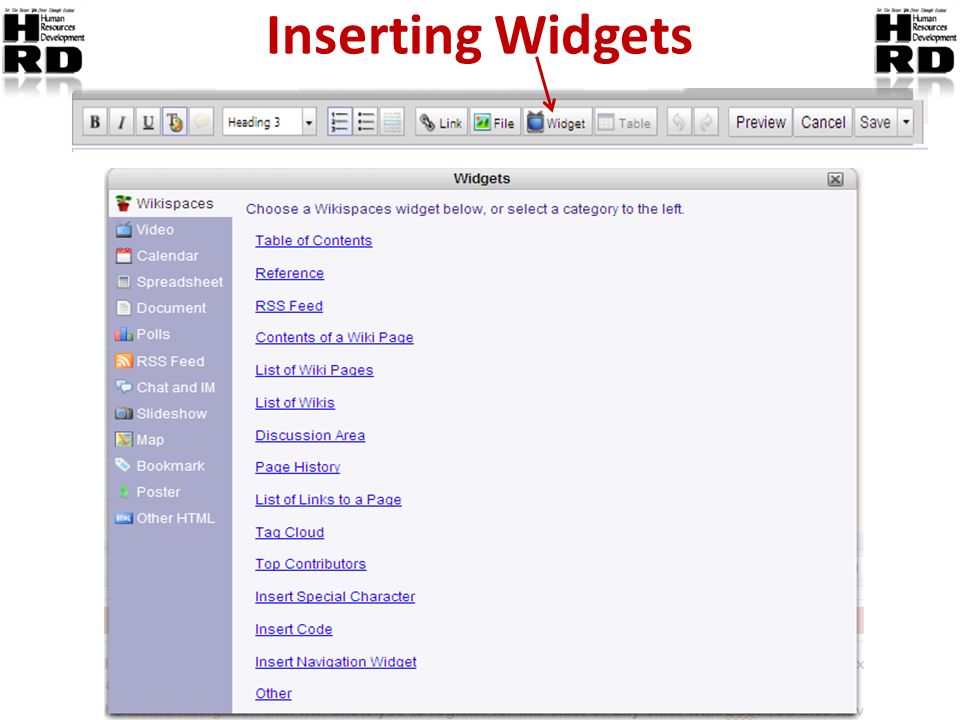Click the Link toolbar button

[x=441, y=122]
